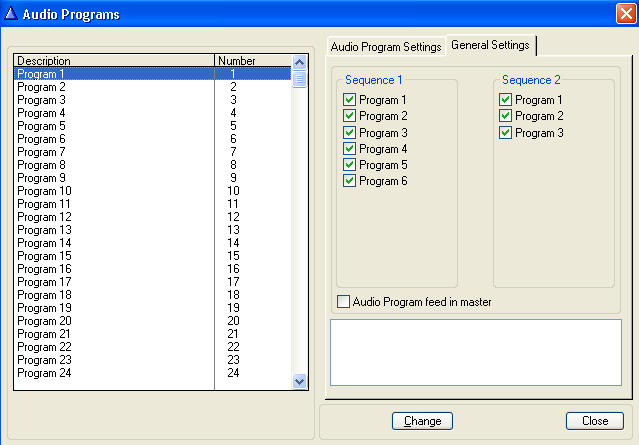
Task: Click the Audio Programs title bar icon
Action: click(11, 14)
